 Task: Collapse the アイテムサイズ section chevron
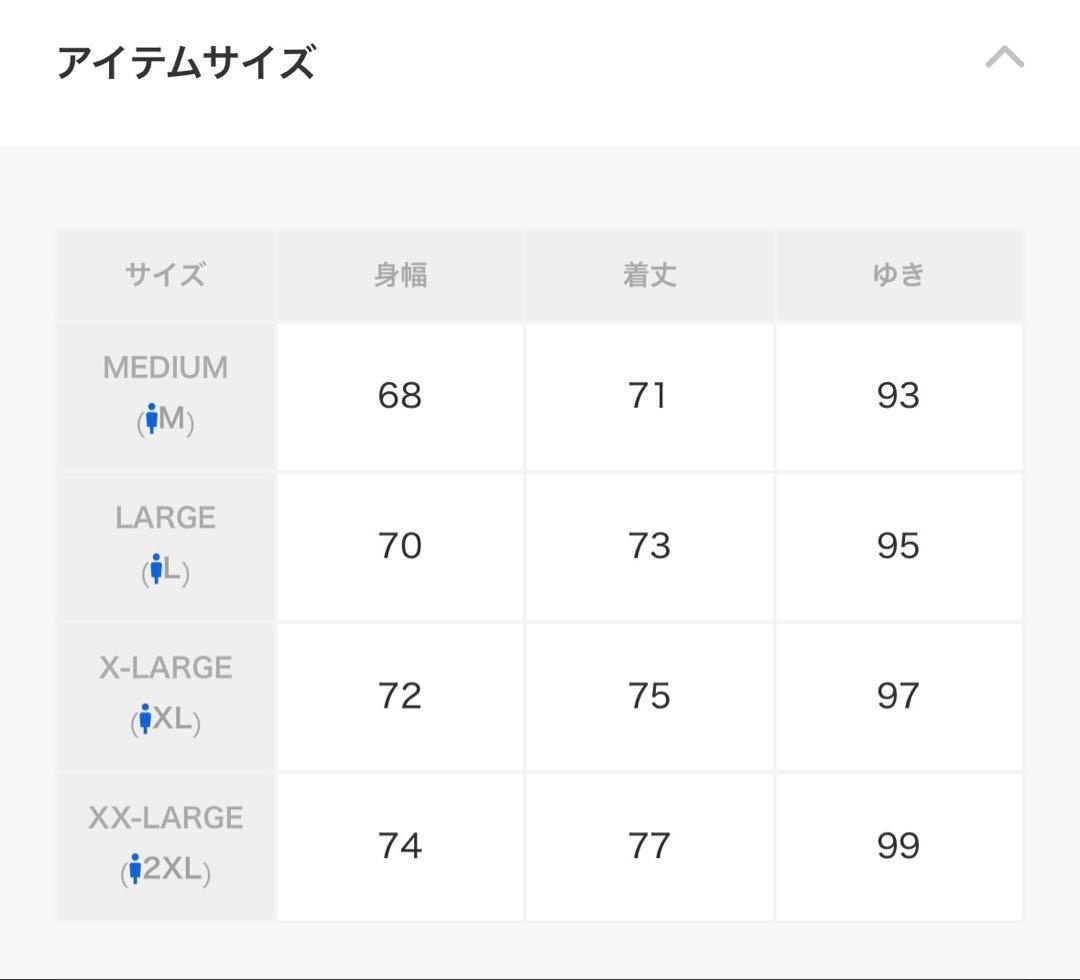1004,59
